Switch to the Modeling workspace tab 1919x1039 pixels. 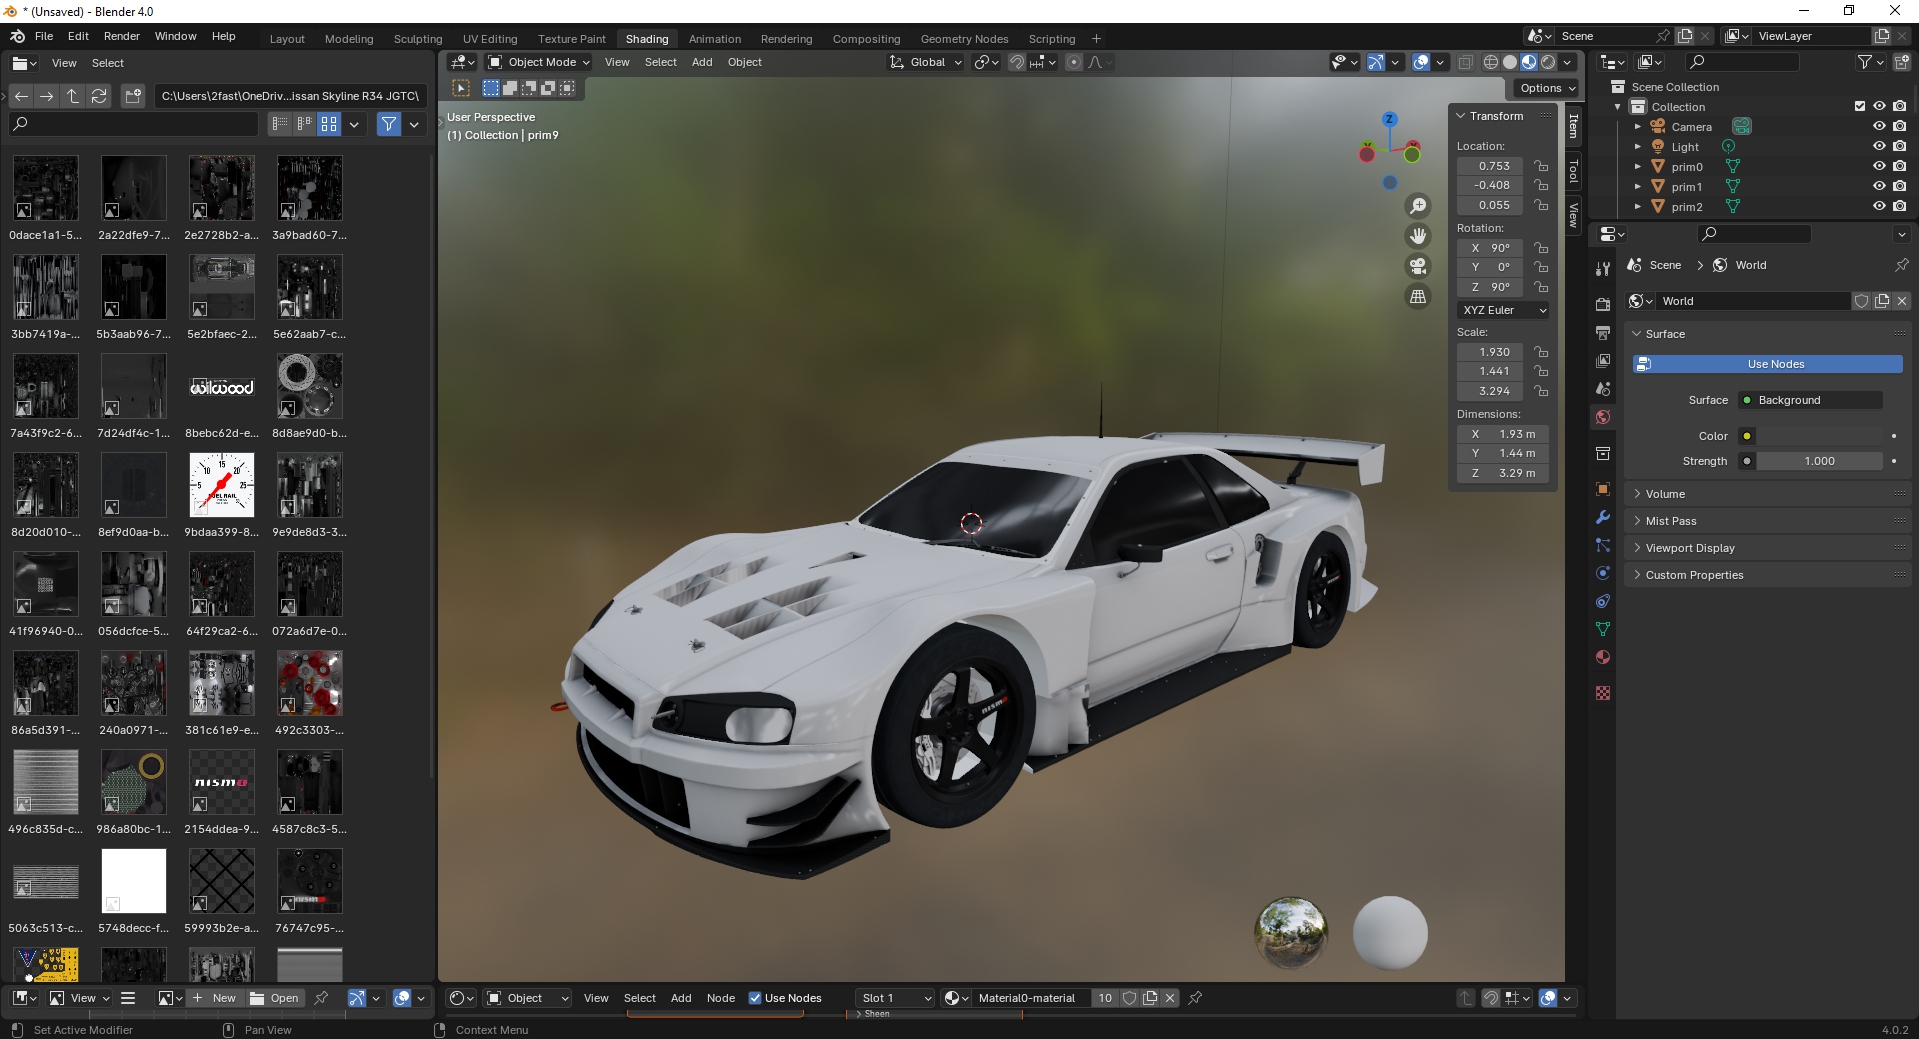coord(349,39)
